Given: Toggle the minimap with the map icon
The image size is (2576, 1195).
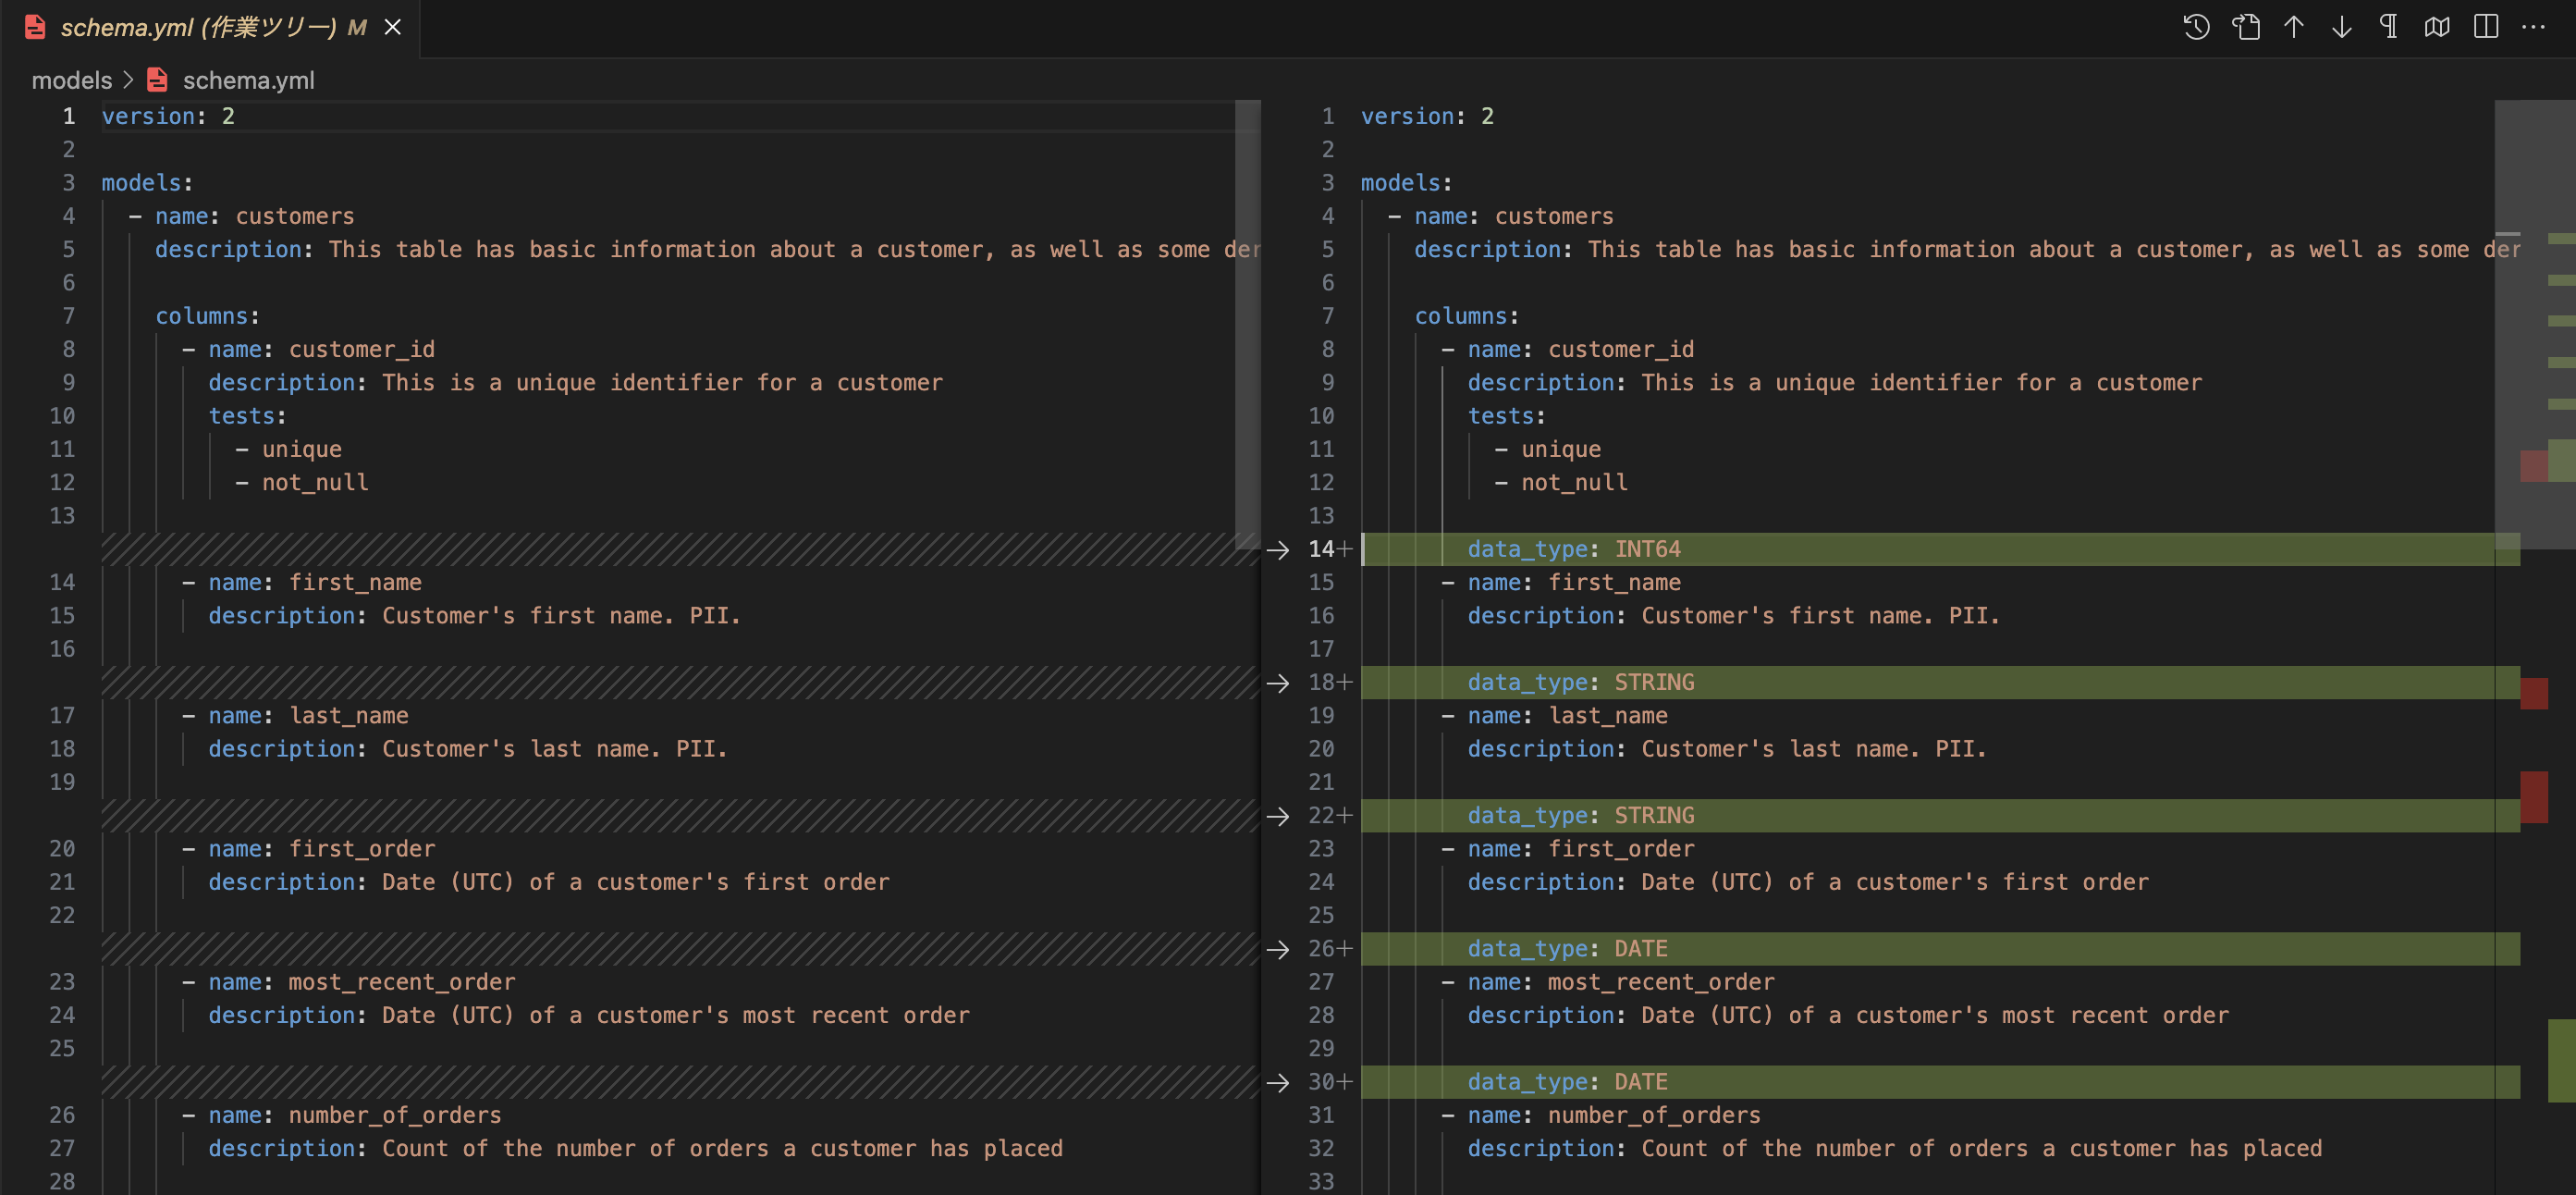Looking at the screenshot, I should click(2437, 27).
